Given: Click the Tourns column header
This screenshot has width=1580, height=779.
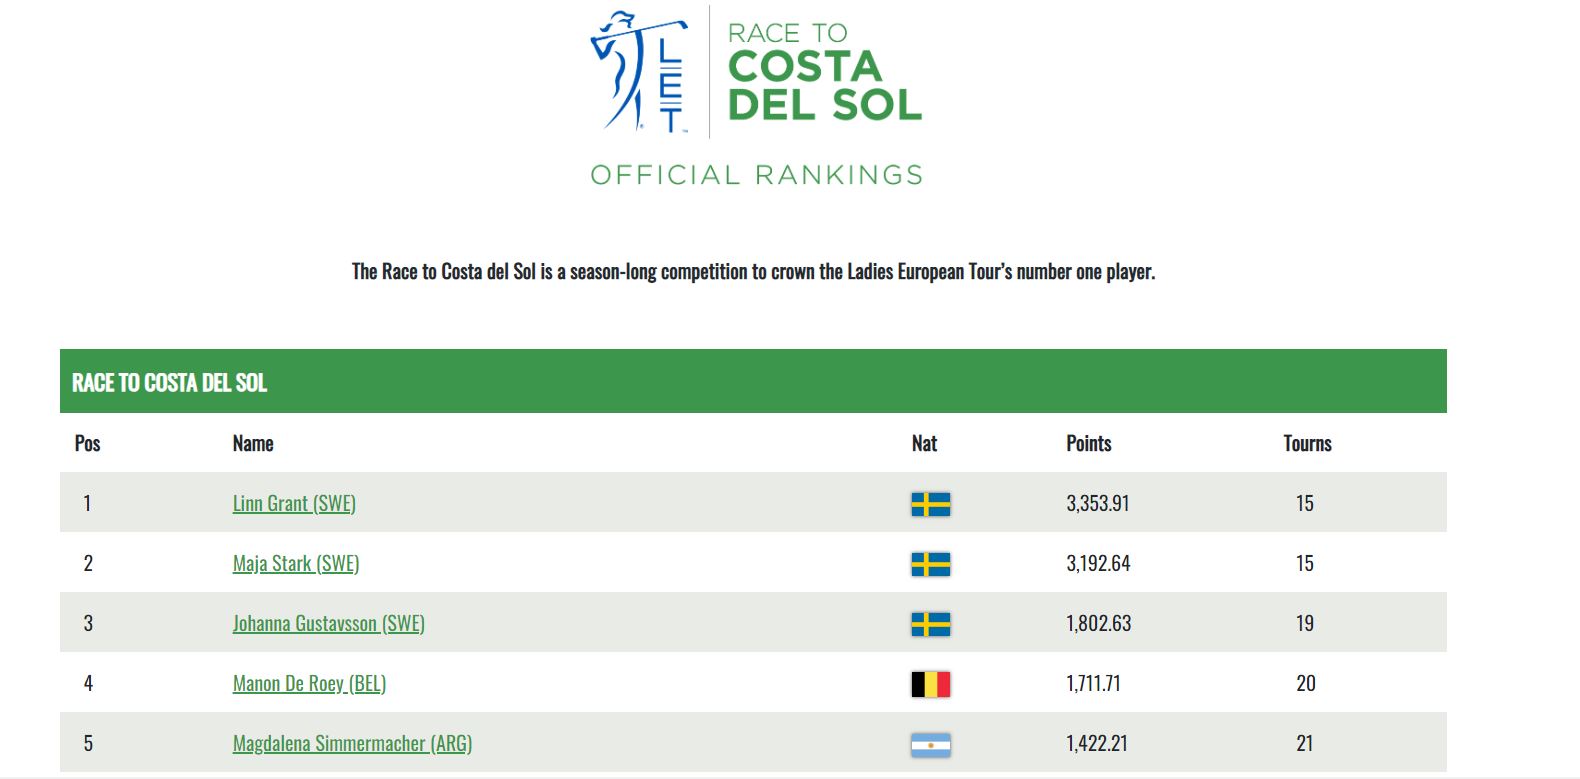Looking at the screenshot, I should 1308,443.
